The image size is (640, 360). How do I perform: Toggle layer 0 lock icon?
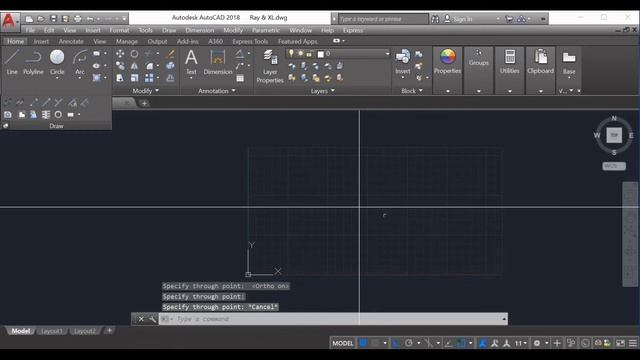point(309,53)
